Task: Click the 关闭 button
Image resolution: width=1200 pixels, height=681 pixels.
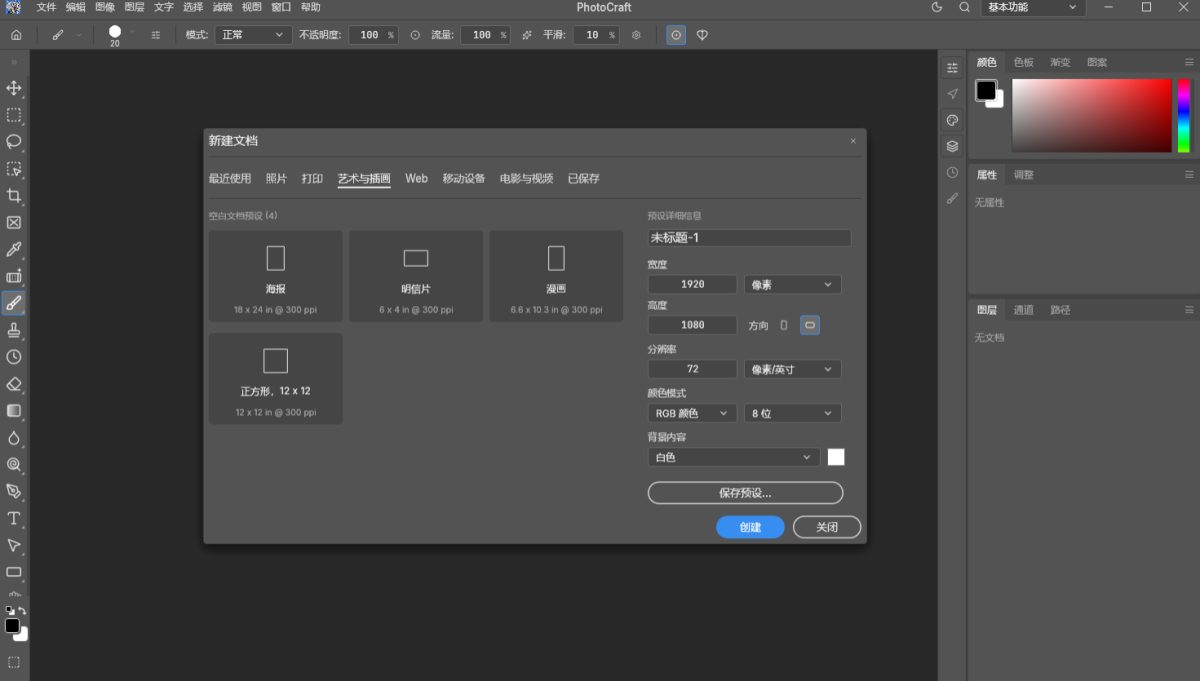Action: pyautogui.click(x=827, y=527)
